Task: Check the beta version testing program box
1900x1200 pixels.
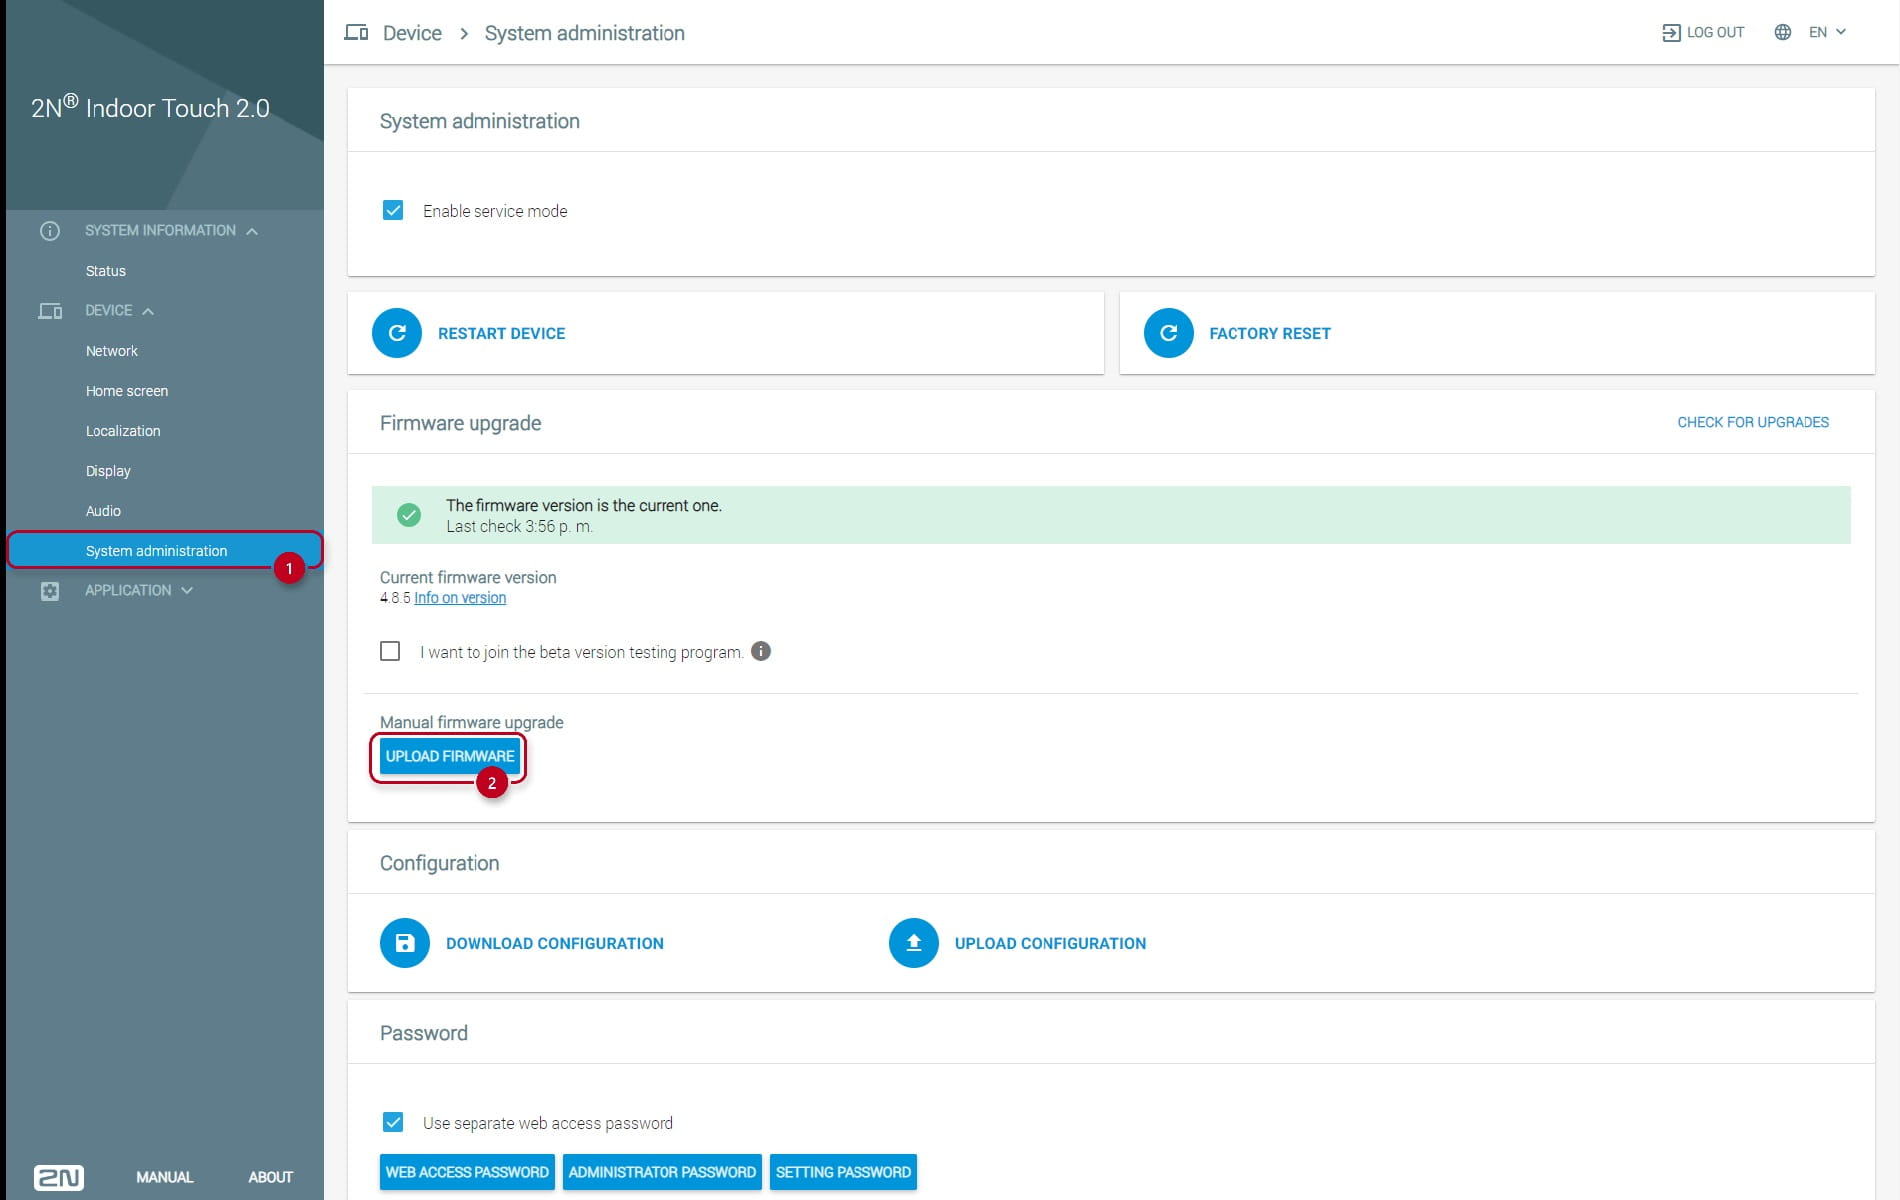Action: tap(390, 651)
